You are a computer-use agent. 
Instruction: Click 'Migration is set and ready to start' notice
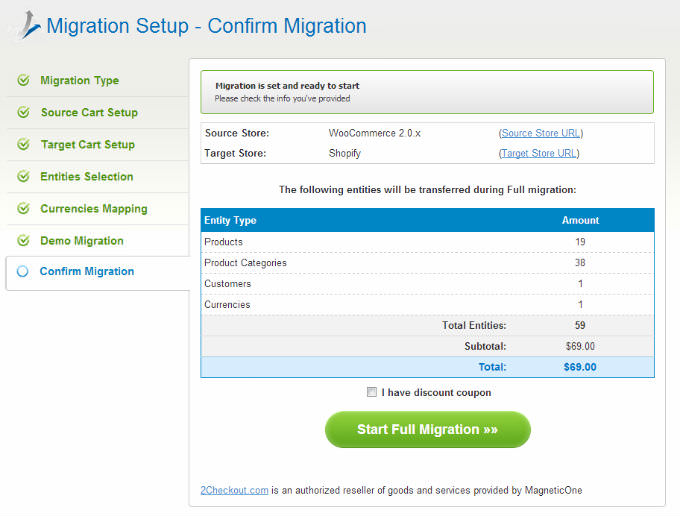point(288,86)
